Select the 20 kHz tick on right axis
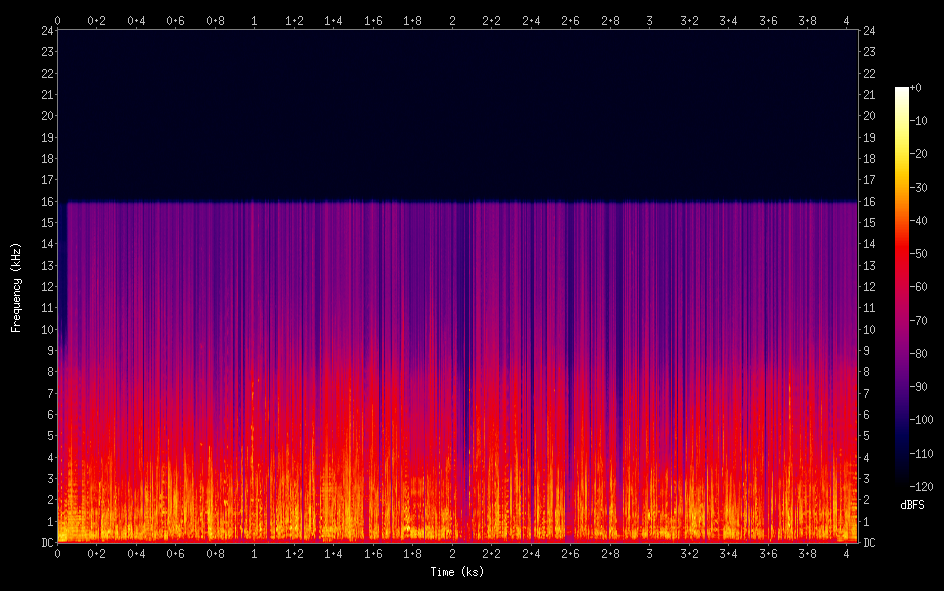The width and height of the screenshot is (944, 591). tap(869, 116)
